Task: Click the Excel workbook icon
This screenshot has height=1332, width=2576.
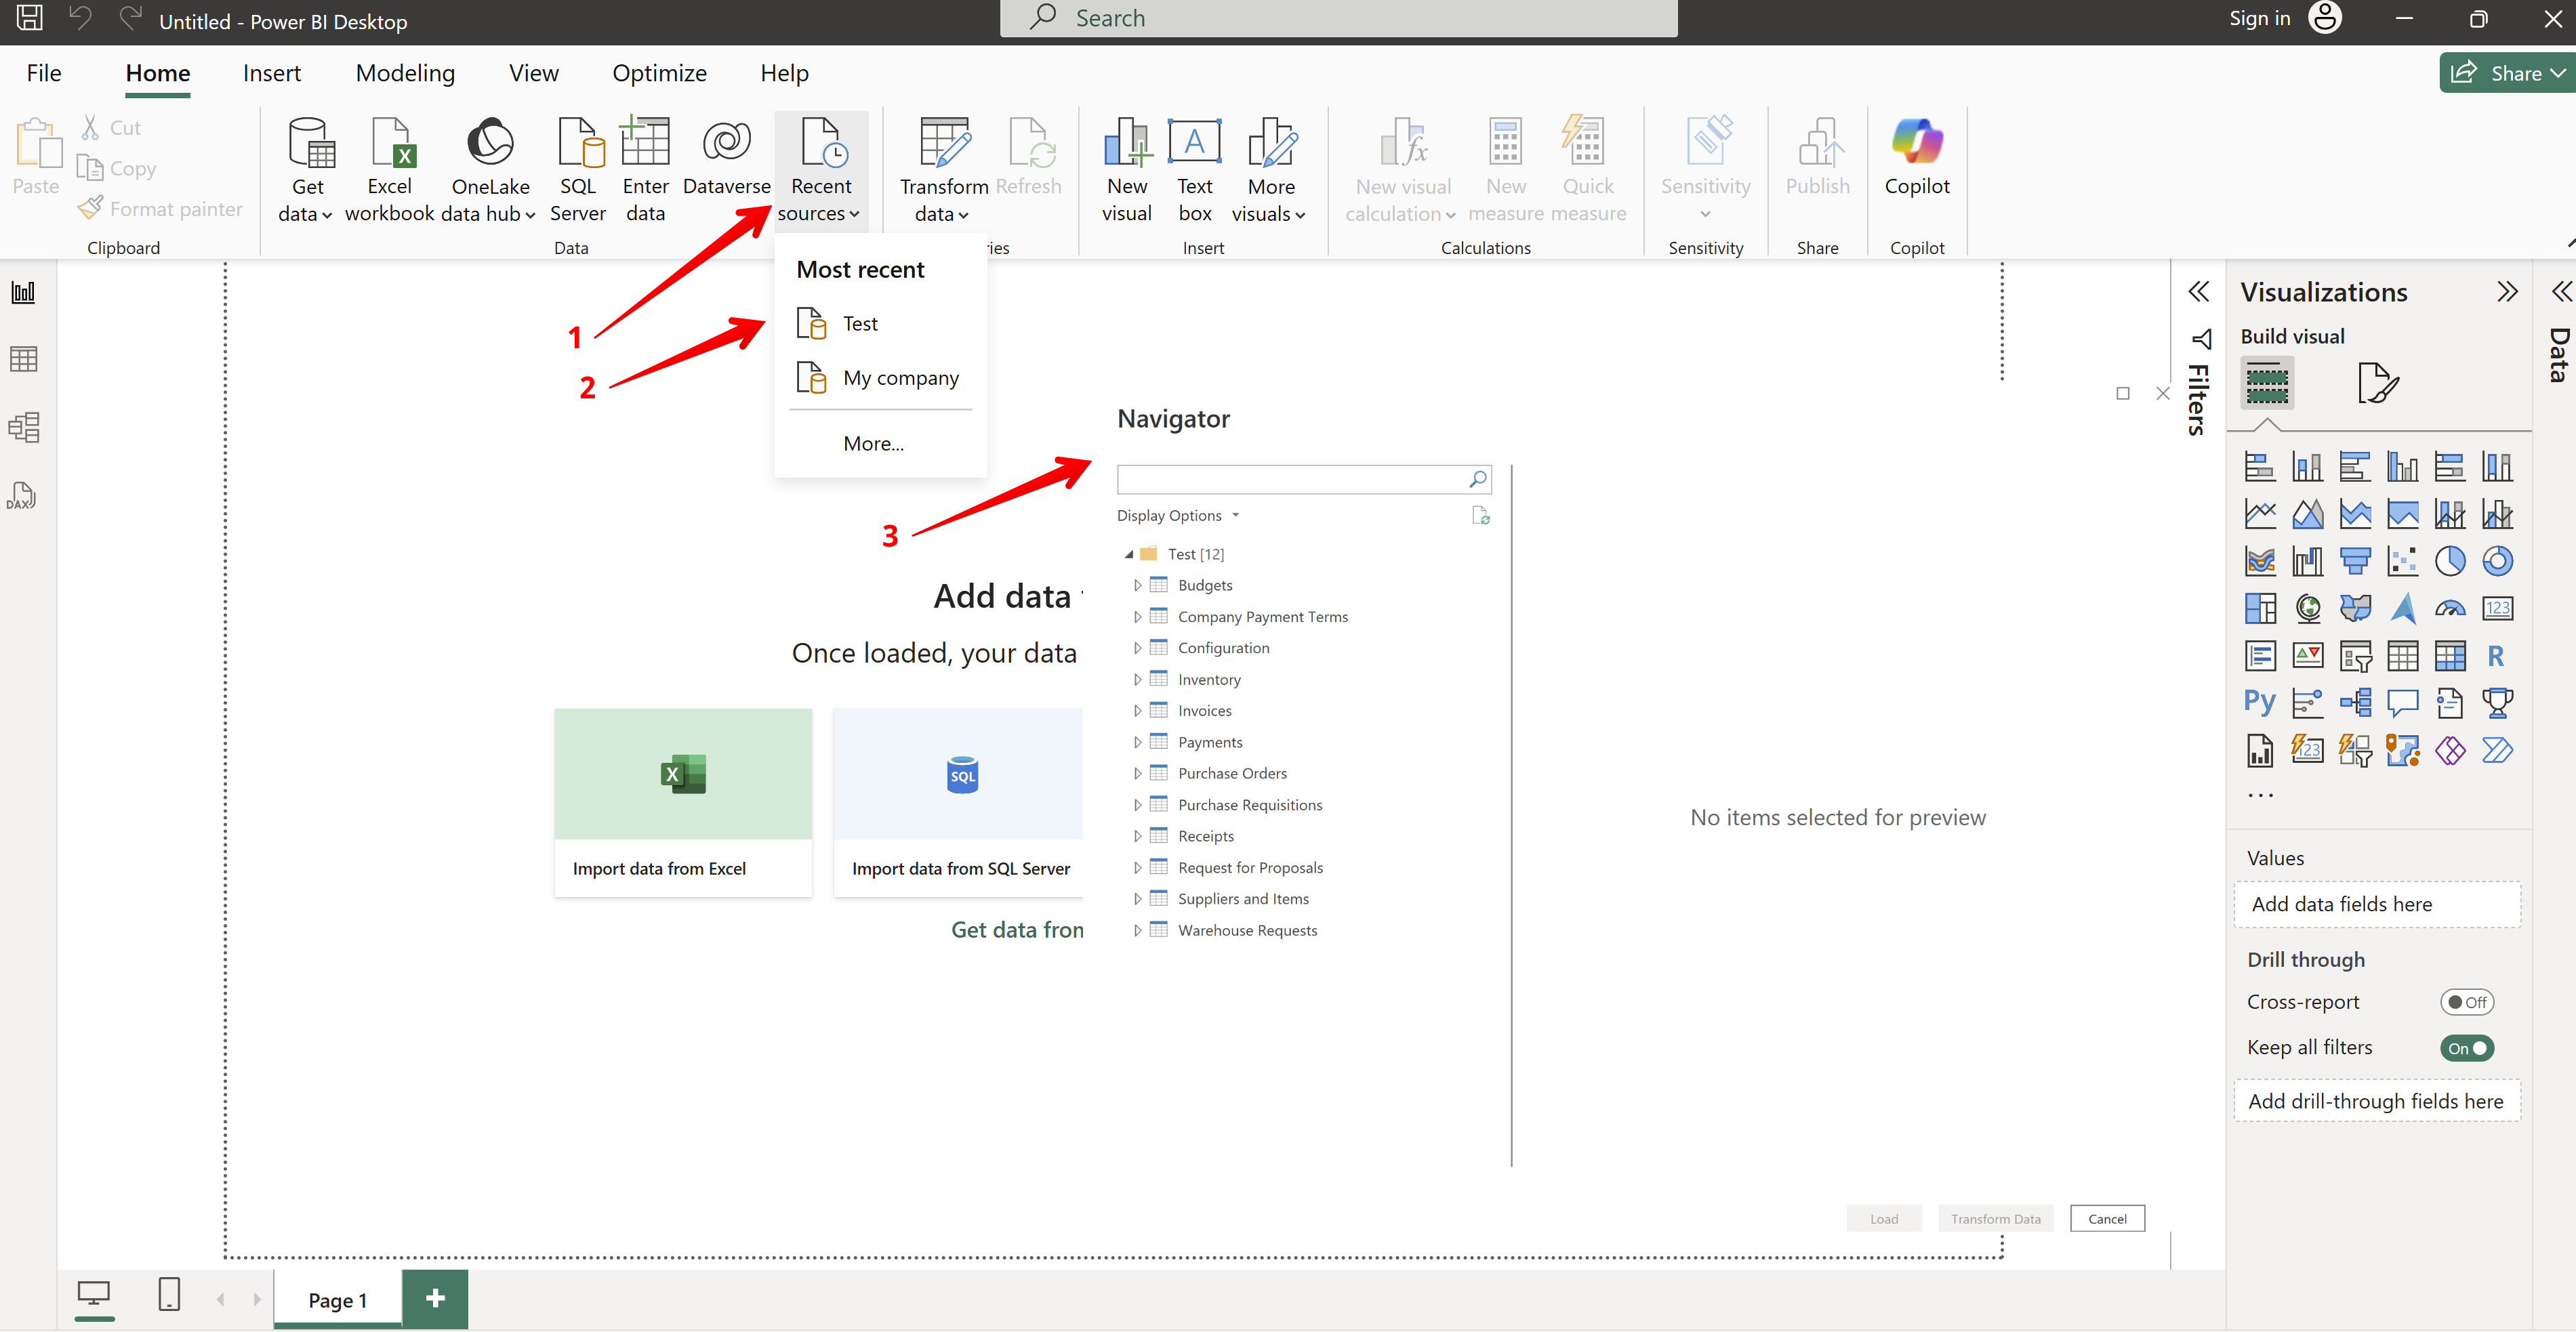Action: tap(389, 170)
